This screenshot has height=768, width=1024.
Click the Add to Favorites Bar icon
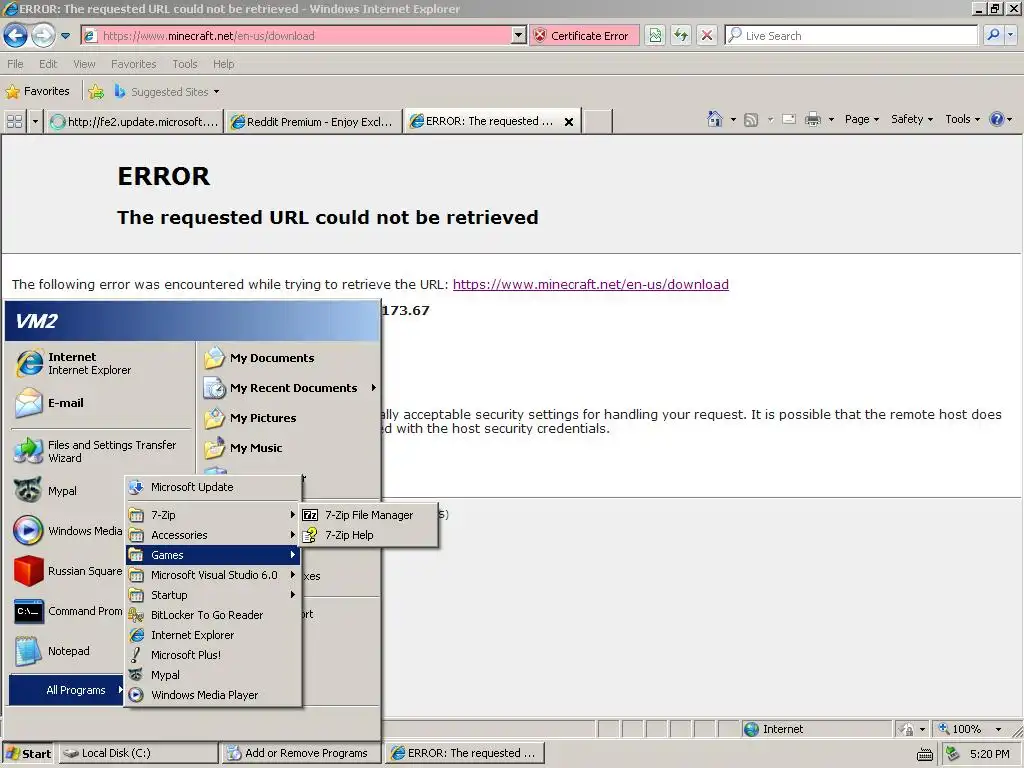tap(96, 91)
